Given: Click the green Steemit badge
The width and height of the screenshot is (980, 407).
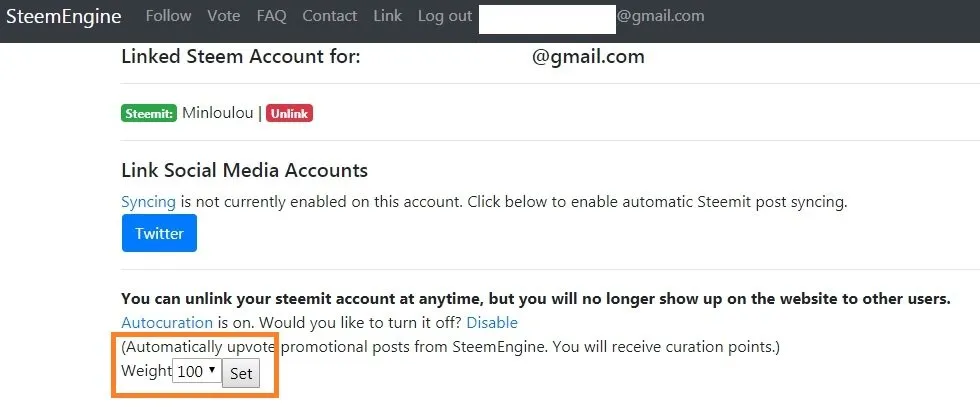Looking at the screenshot, I should point(149,114).
